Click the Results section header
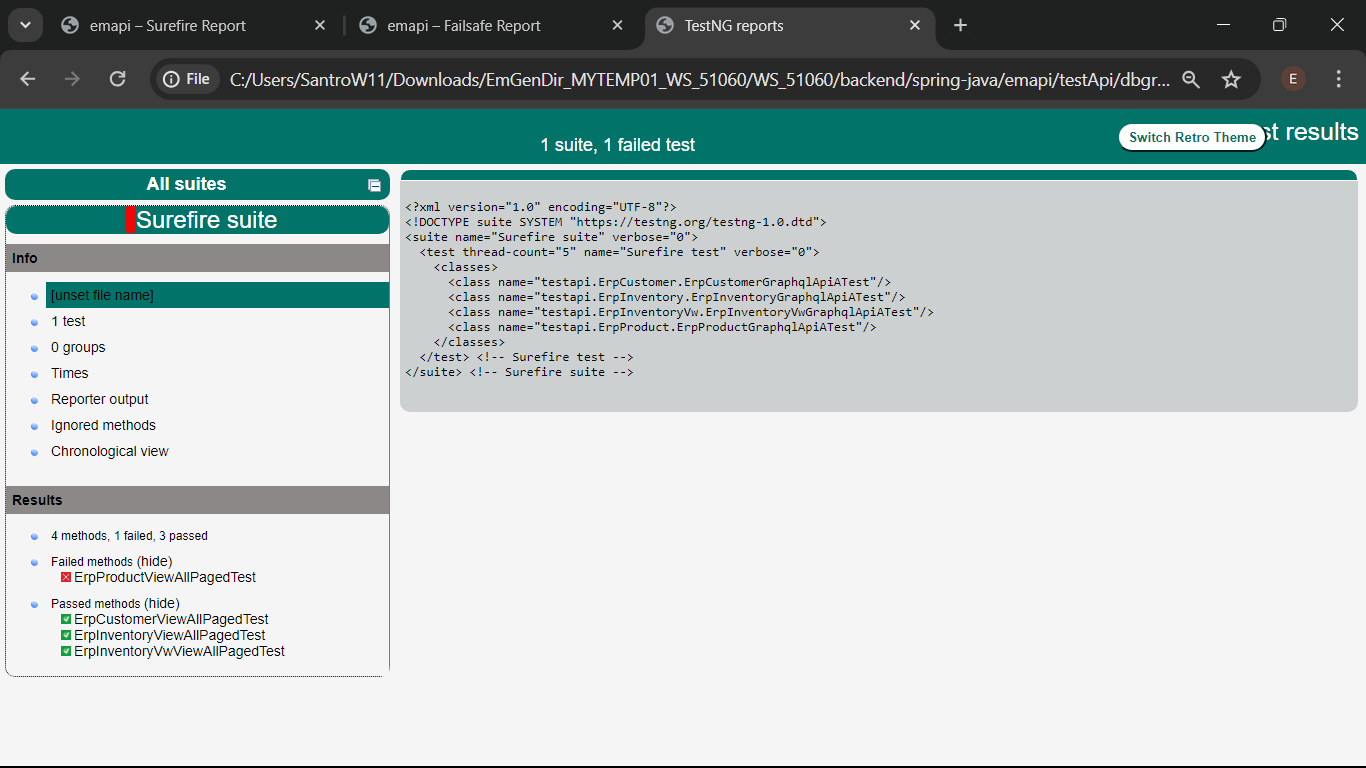The height and width of the screenshot is (768, 1366). [x=197, y=500]
